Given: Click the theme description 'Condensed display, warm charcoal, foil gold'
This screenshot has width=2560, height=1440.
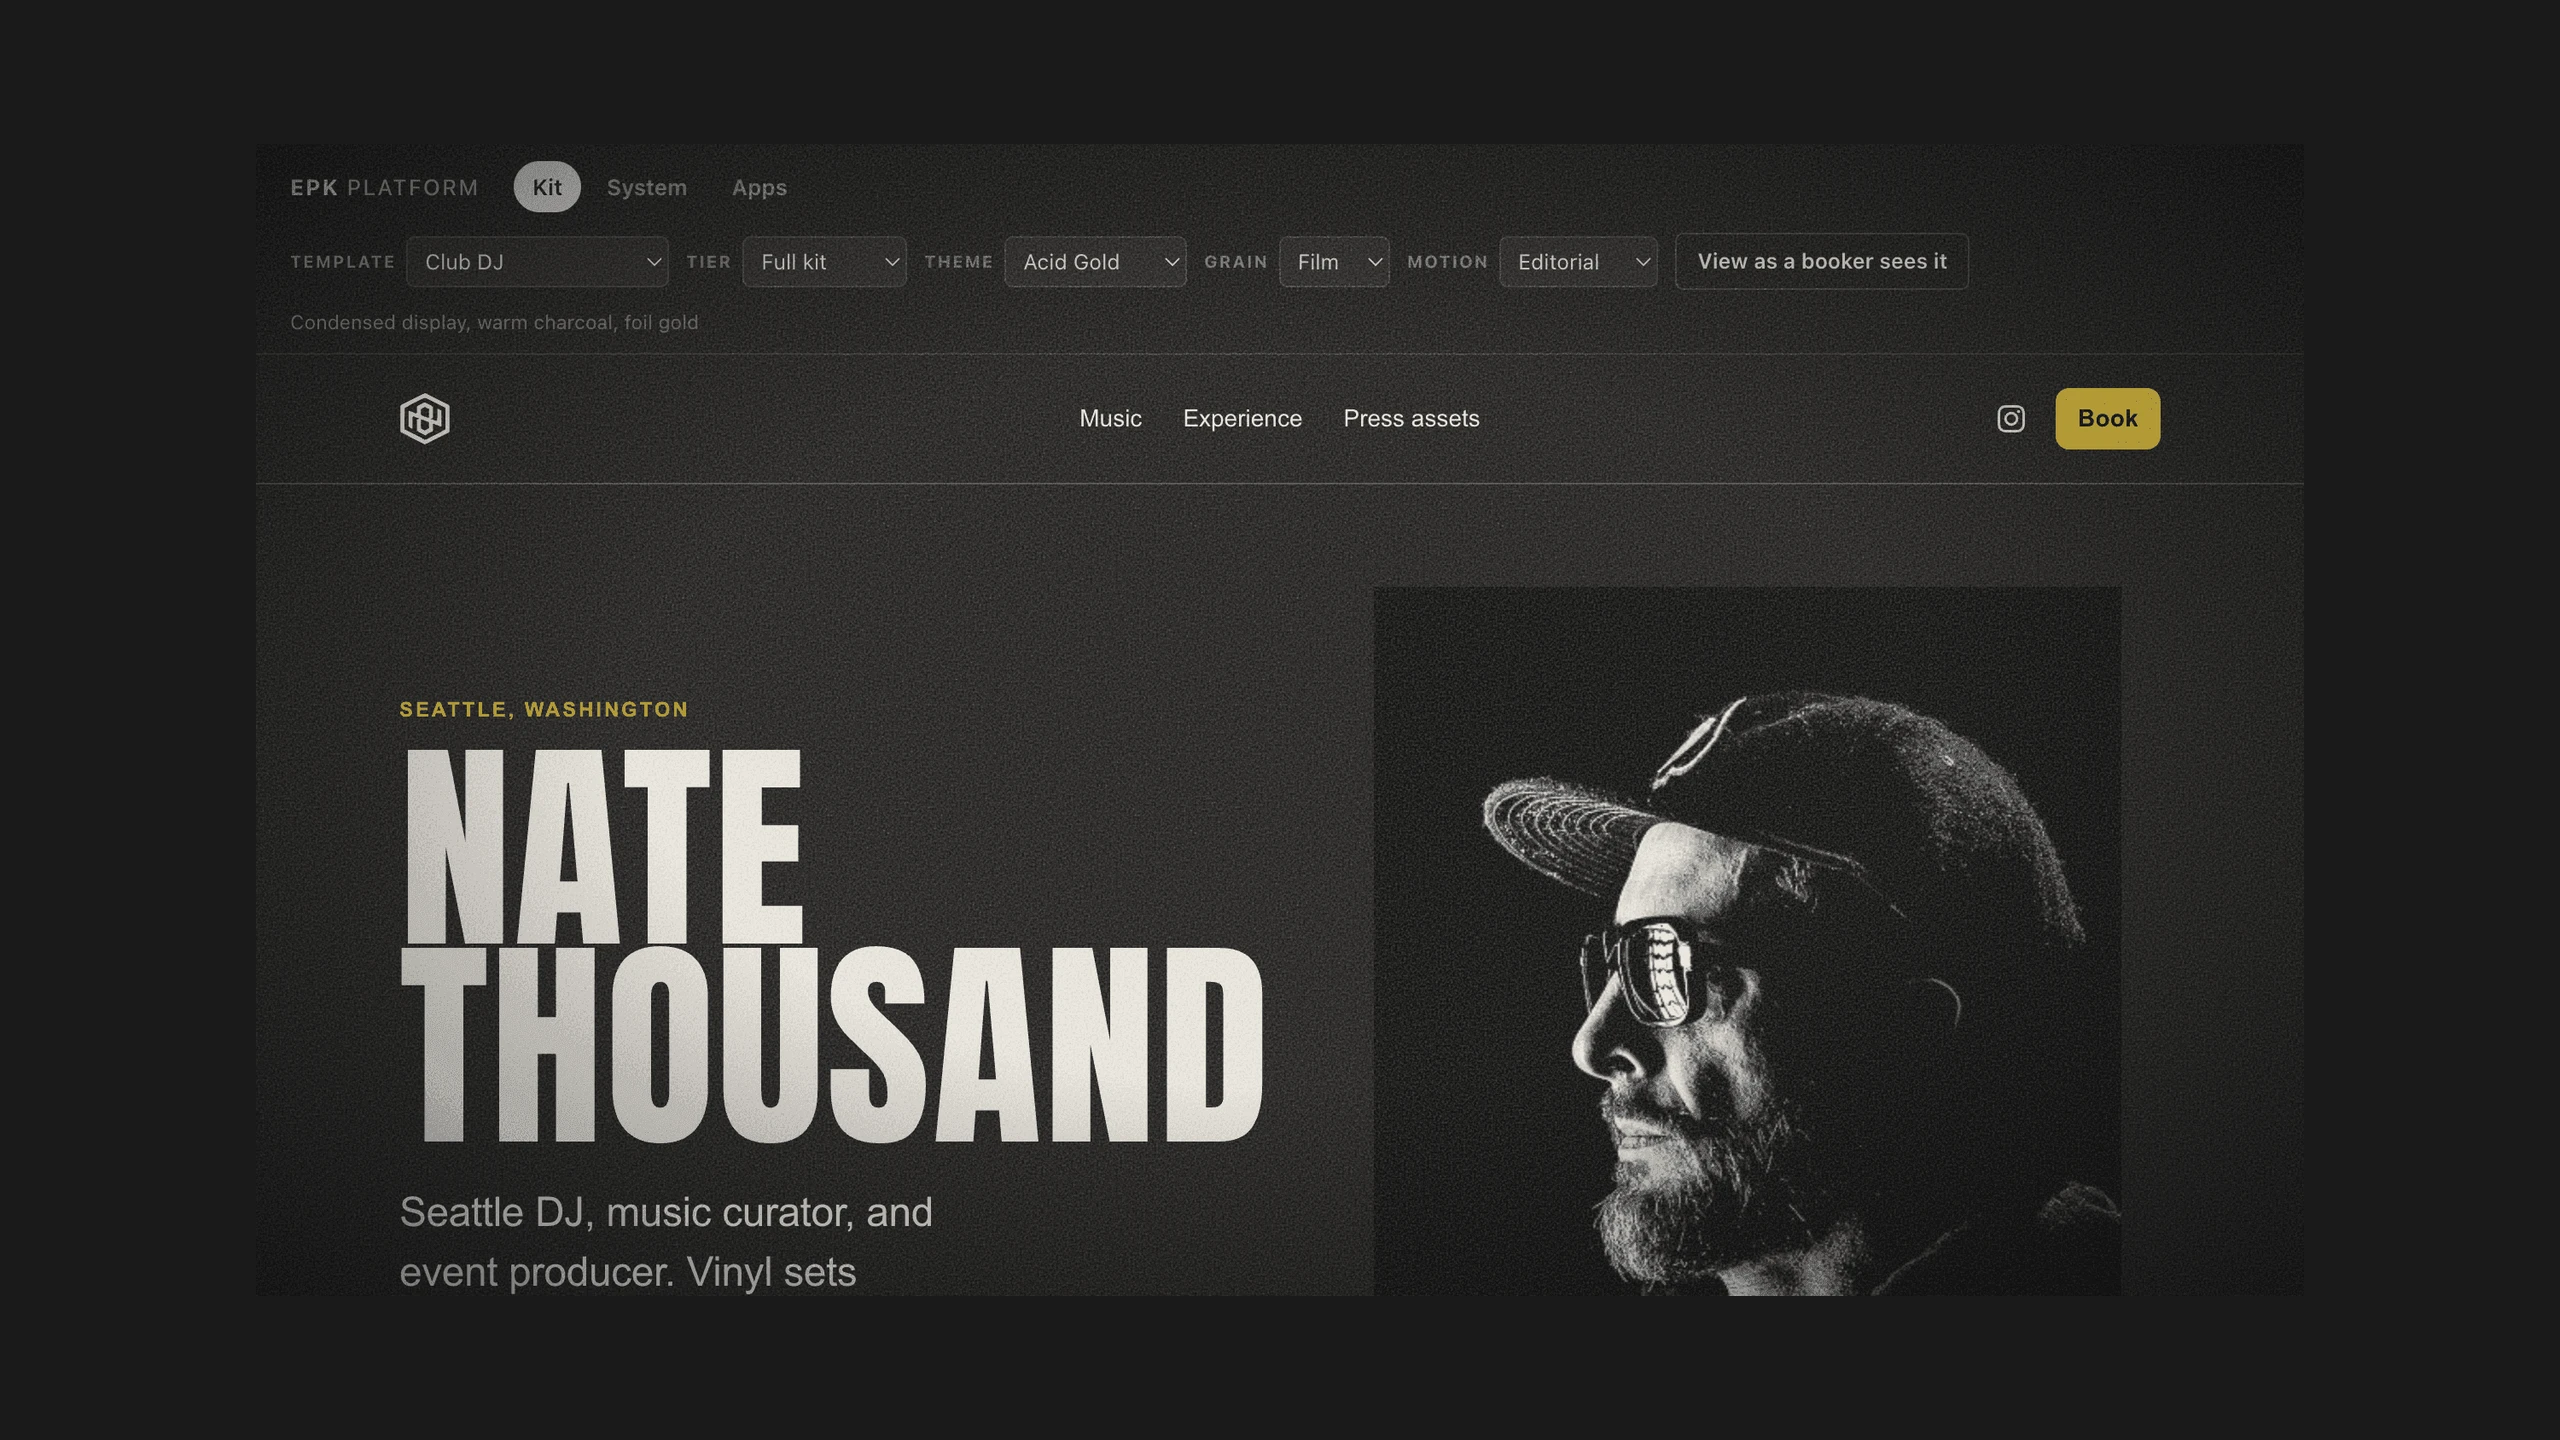Looking at the screenshot, I should click(x=494, y=323).
